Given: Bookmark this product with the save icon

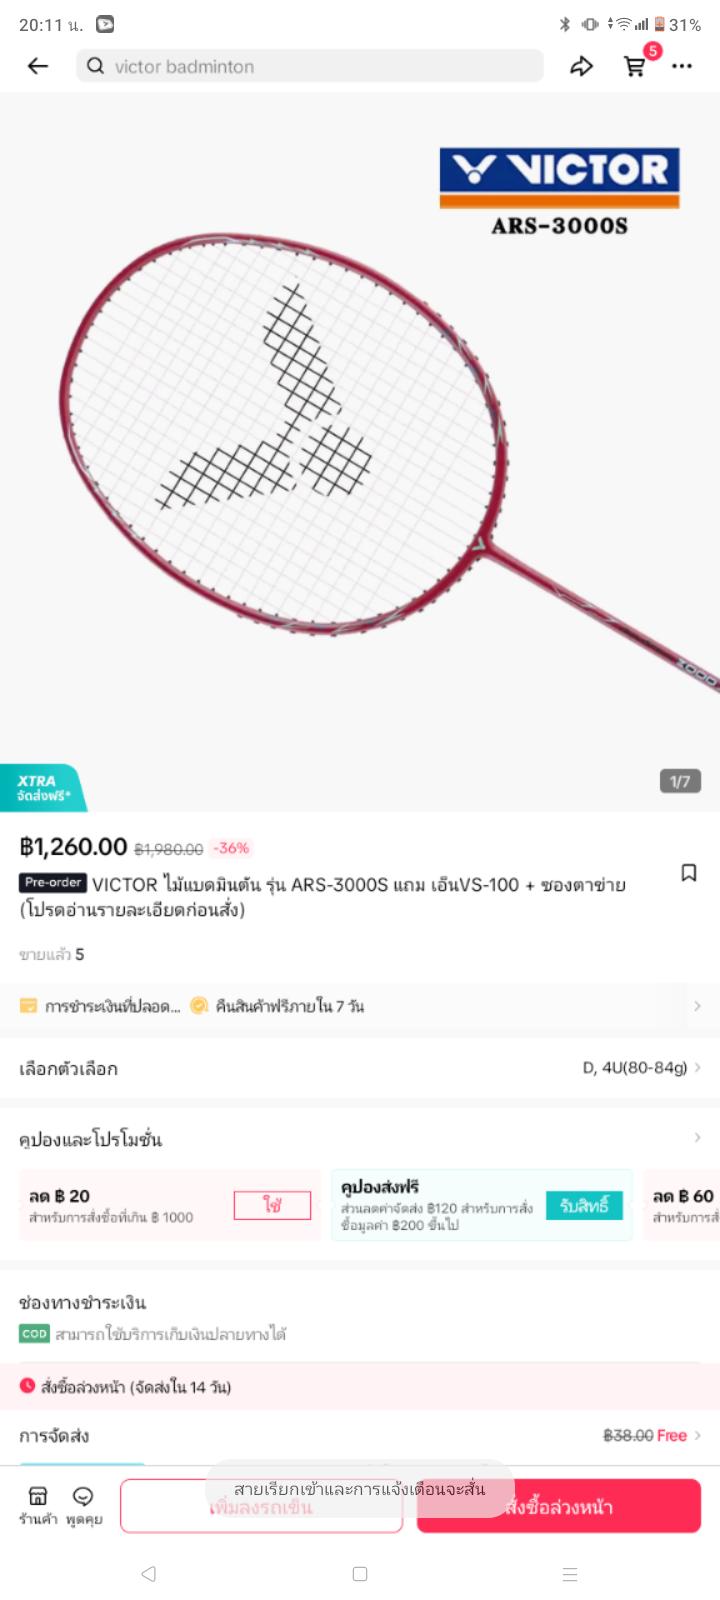Looking at the screenshot, I should tap(689, 873).
